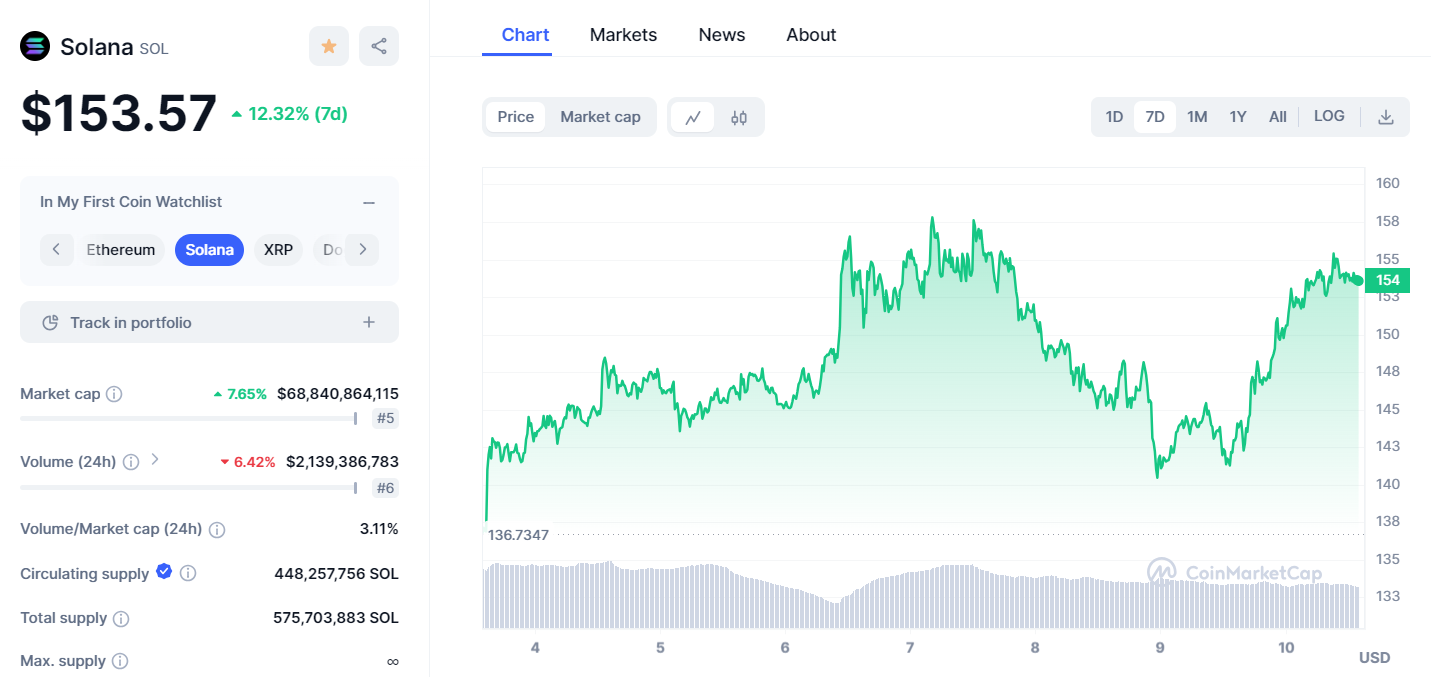Screen dimensions: 1431x677
Task: Go to next watchlist coins
Action: coord(362,249)
